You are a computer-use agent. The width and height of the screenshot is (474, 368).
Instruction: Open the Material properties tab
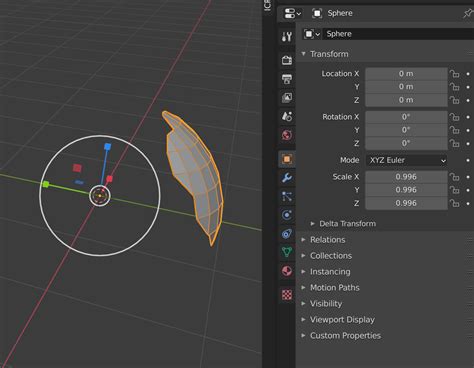(x=287, y=271)
